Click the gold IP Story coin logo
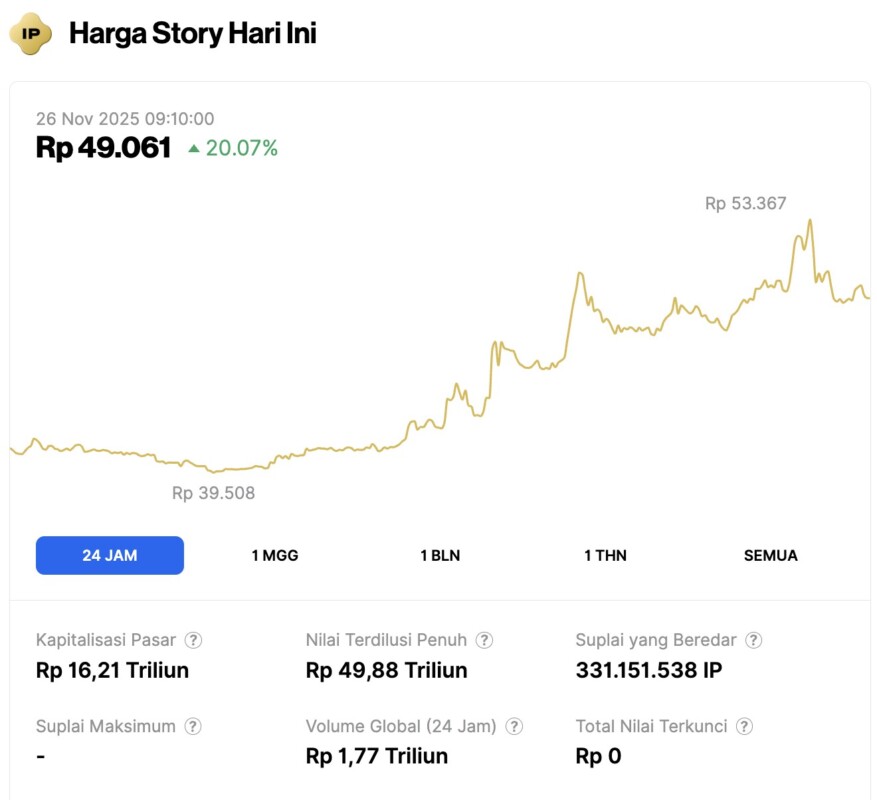The width and height of the screenshot is (877, 800). pos(31,33)
